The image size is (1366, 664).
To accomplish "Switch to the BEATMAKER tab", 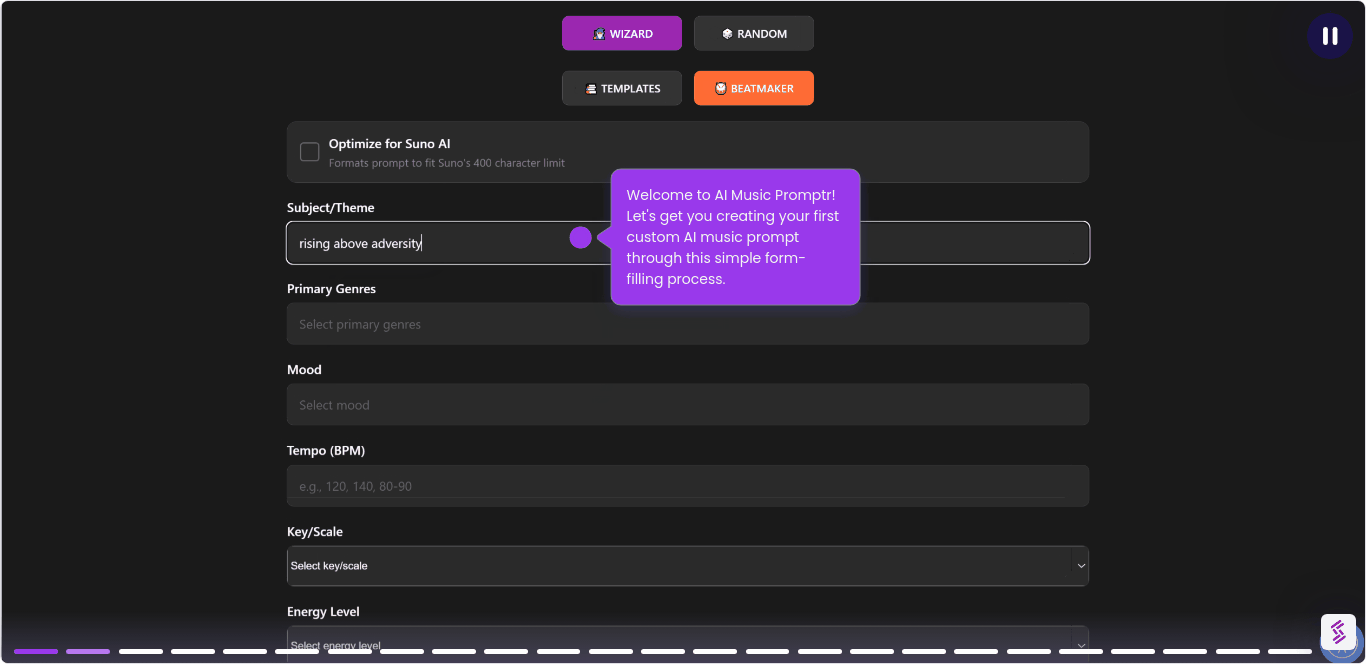I will (754, 88).
